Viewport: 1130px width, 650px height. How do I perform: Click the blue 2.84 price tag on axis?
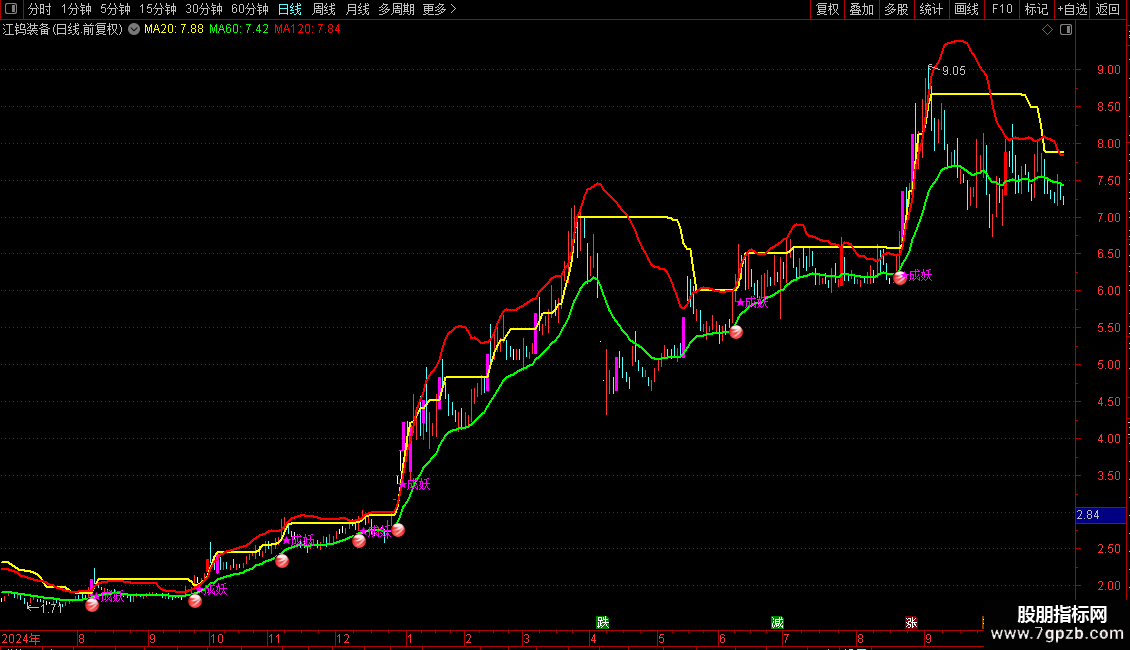(x=1100, y=515)
